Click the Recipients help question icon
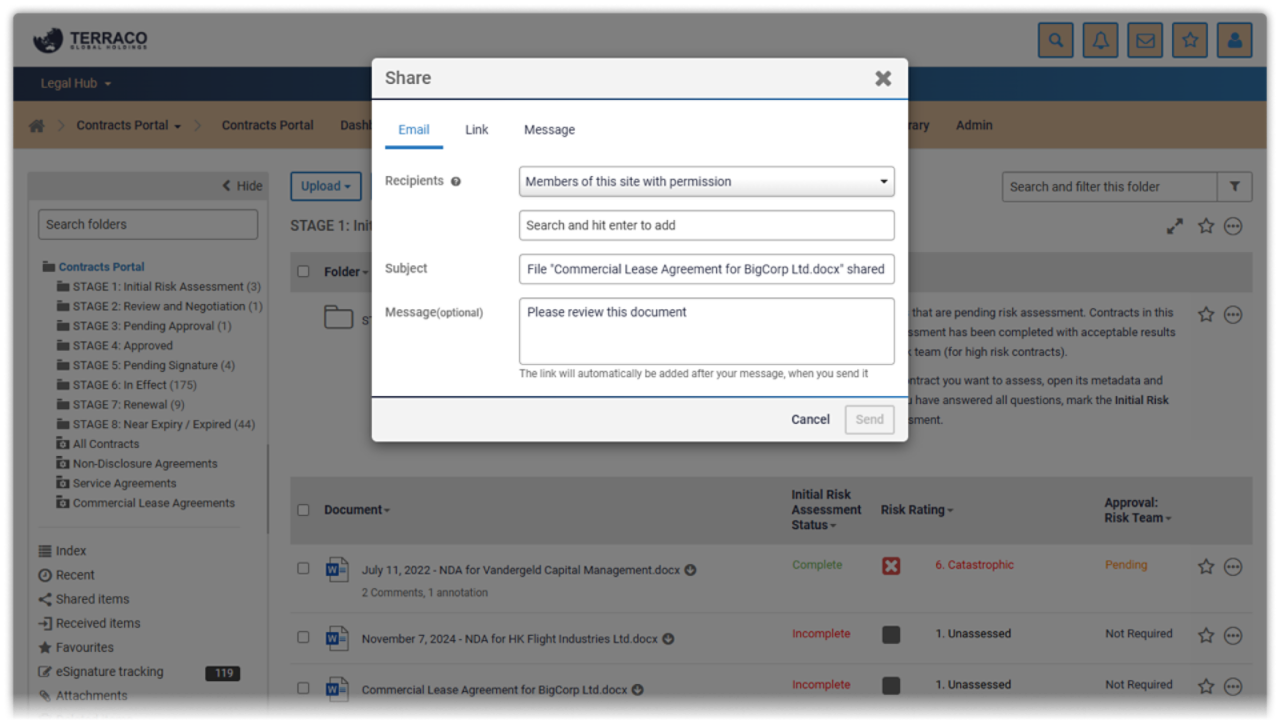The width and height of the screenshot is (1280, 720). tap(456, 182)
